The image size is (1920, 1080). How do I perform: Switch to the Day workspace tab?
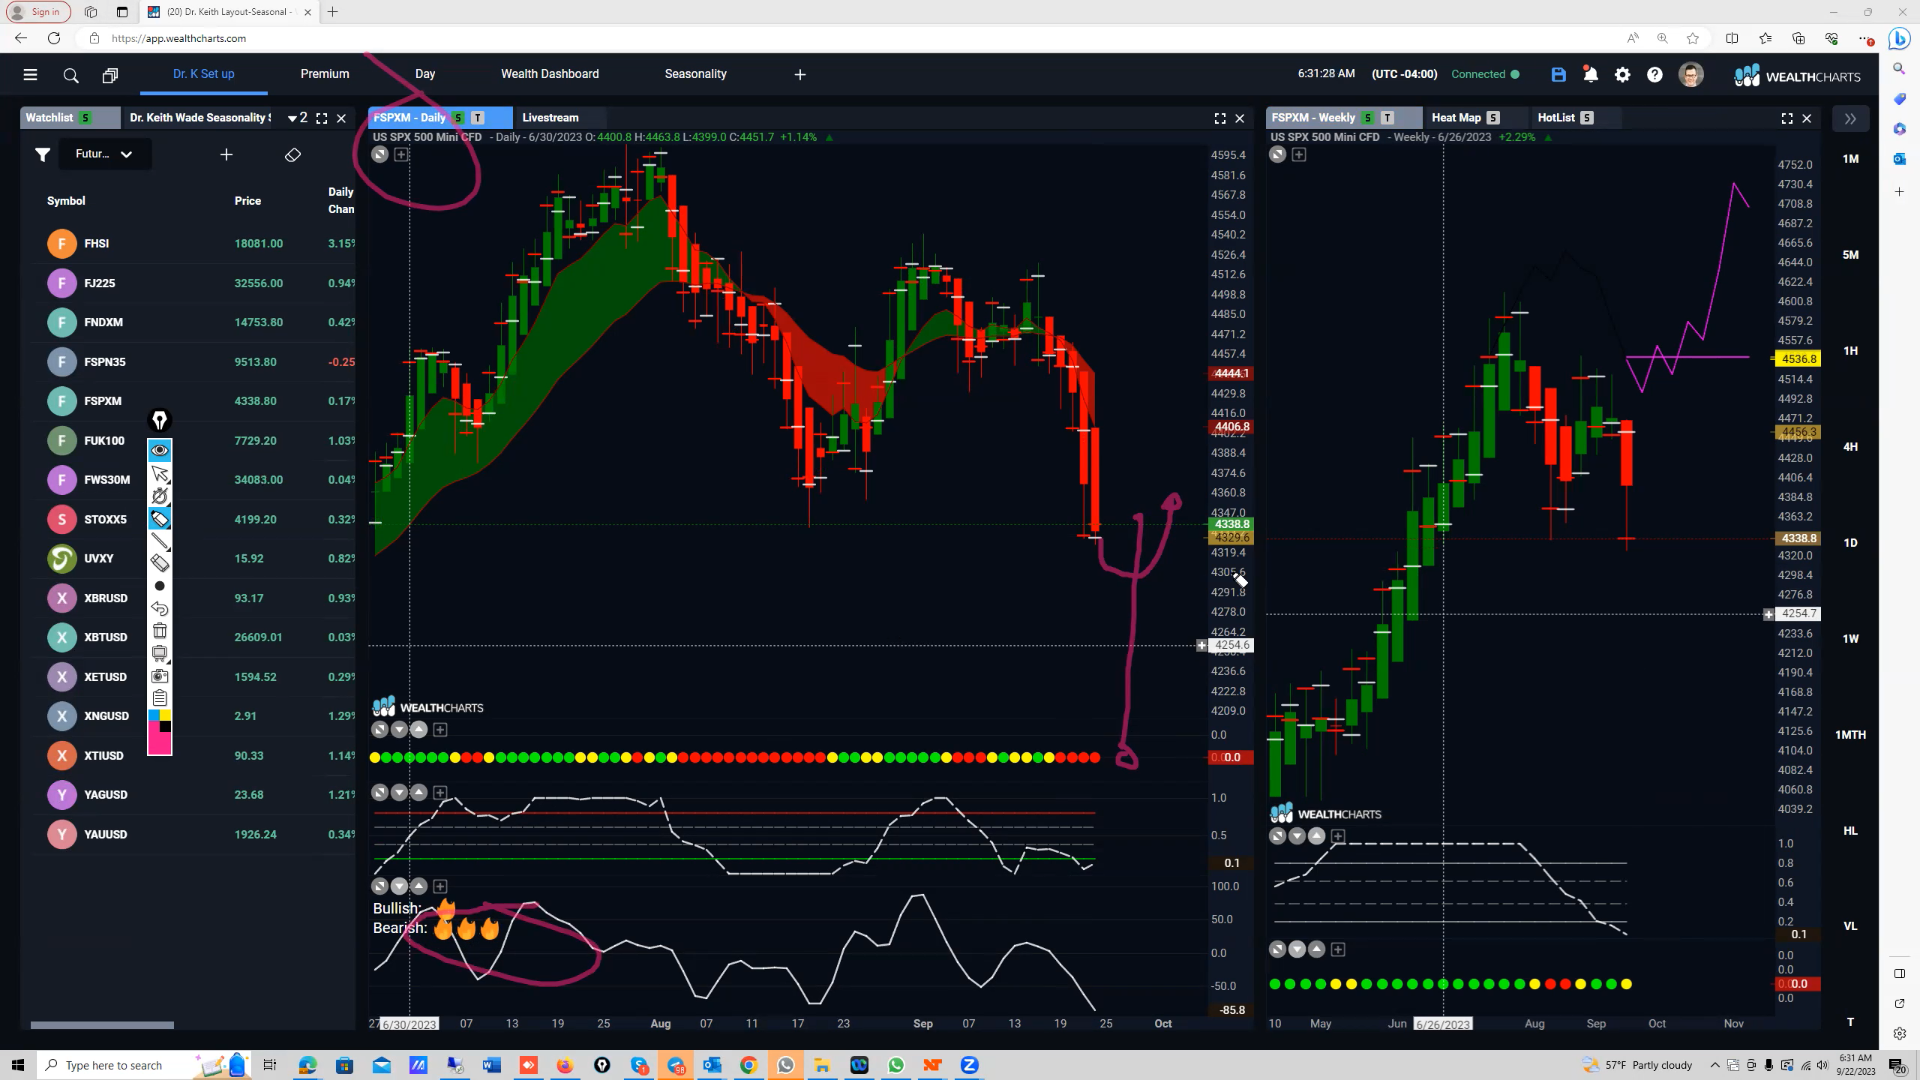pos(425,74)
